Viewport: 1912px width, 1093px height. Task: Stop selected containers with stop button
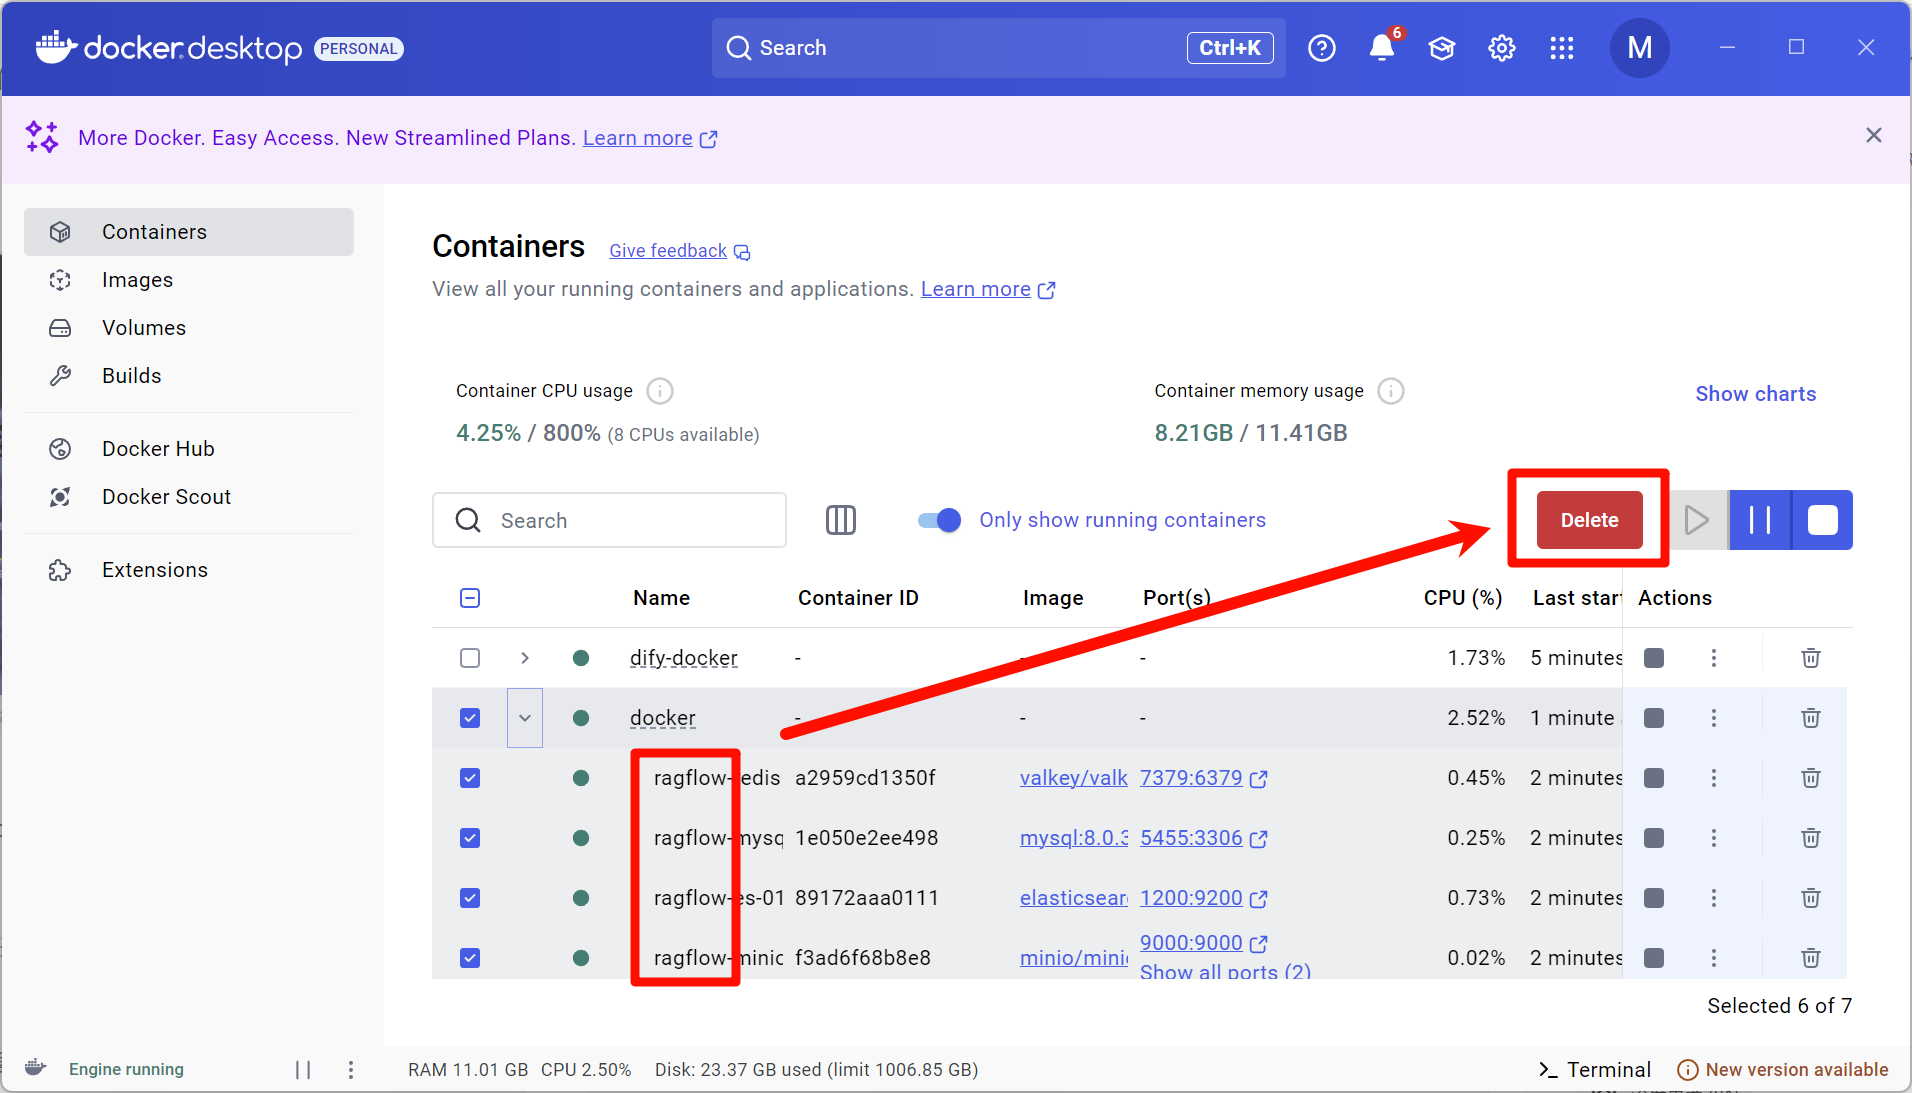pyautogui.click(x=1823, y=520)
